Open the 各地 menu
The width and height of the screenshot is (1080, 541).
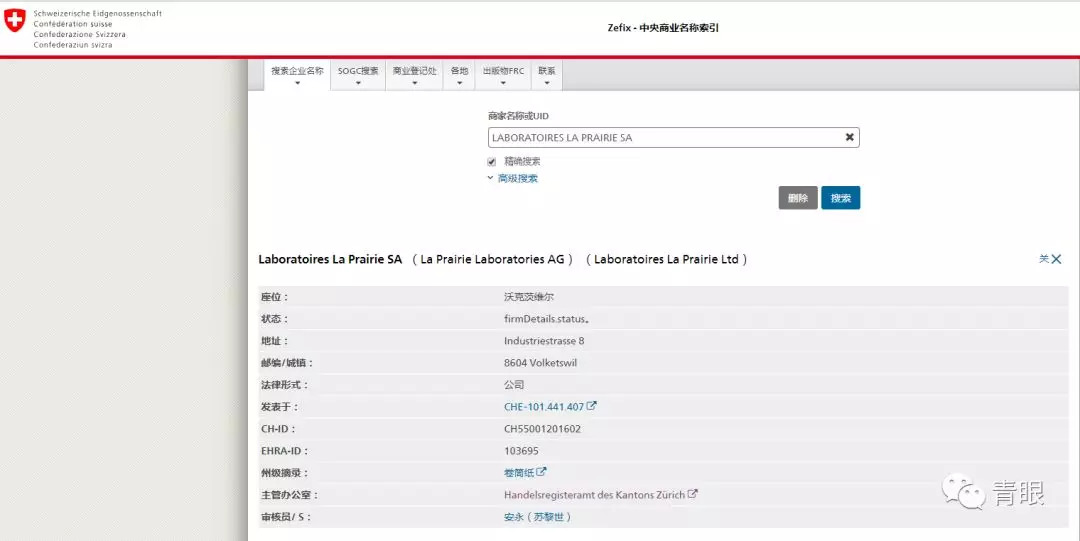[459, 74]
